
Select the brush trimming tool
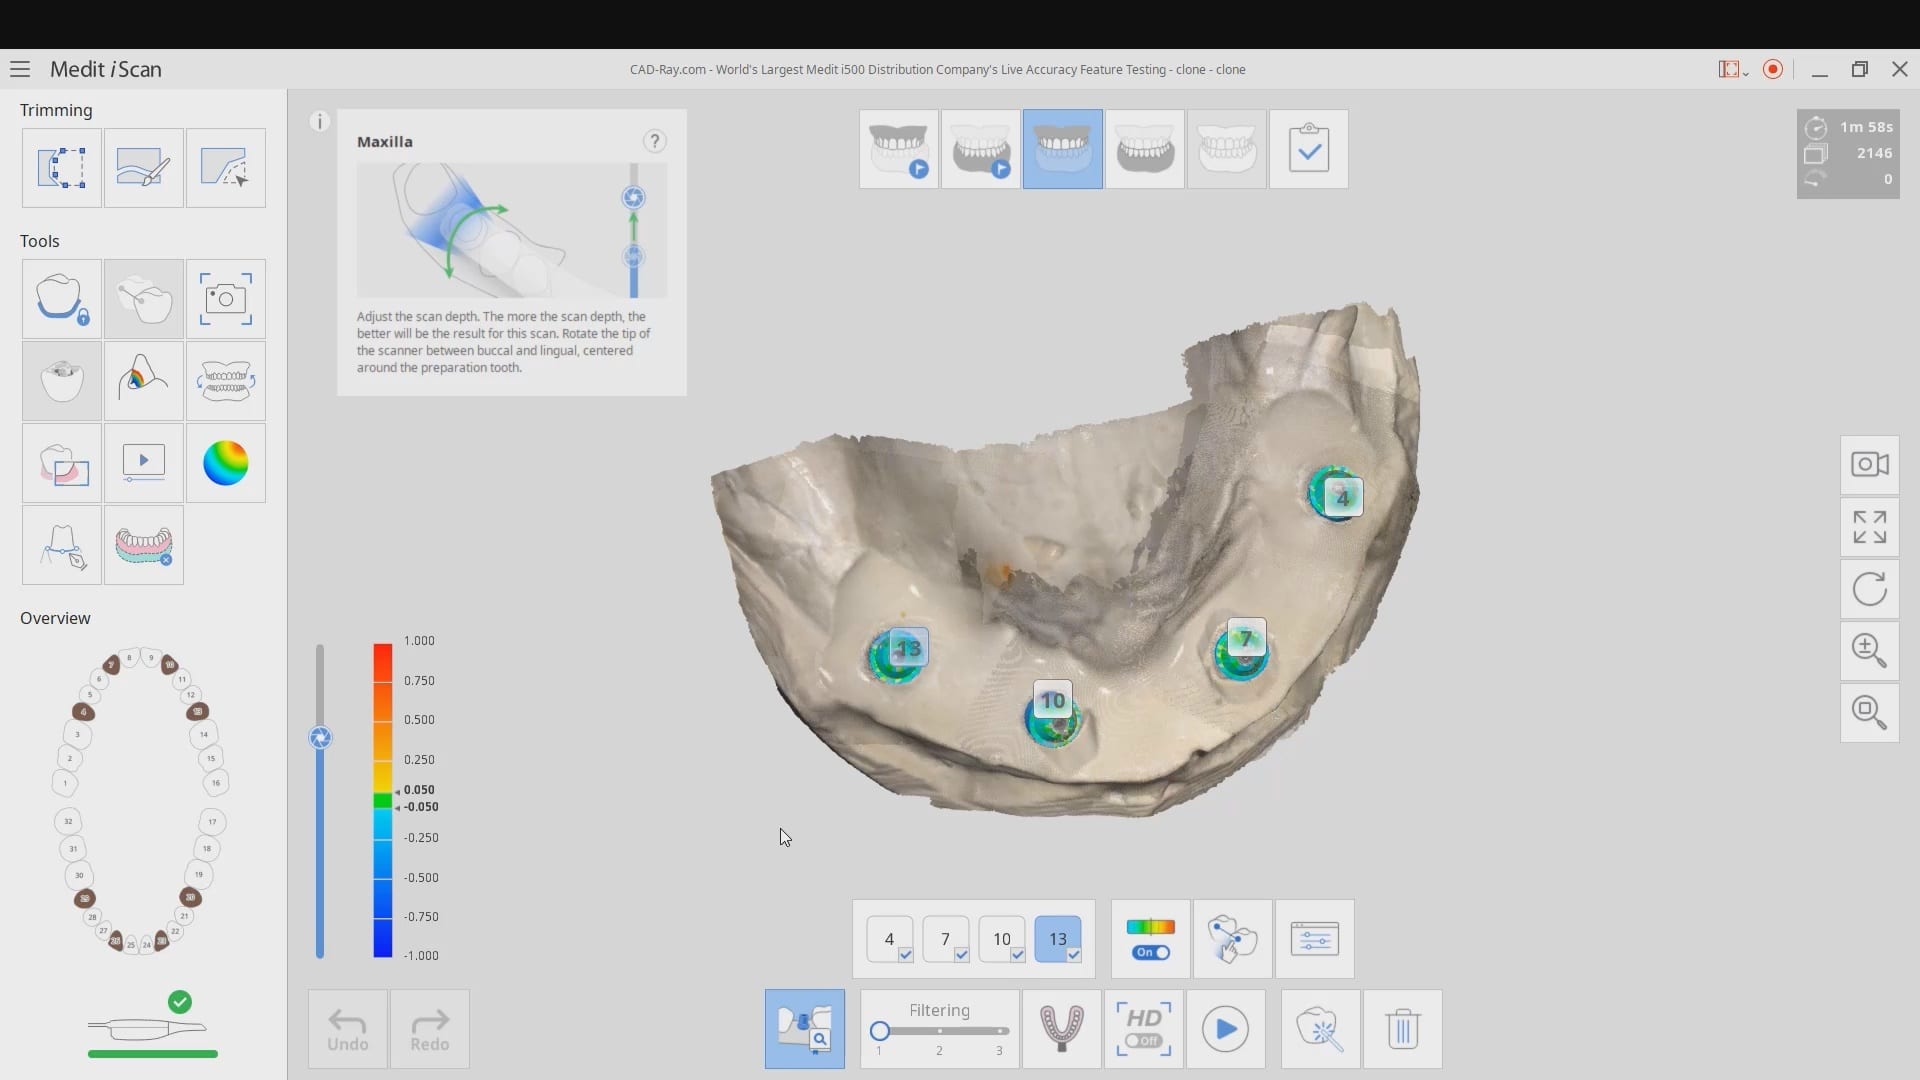(143, 168)
